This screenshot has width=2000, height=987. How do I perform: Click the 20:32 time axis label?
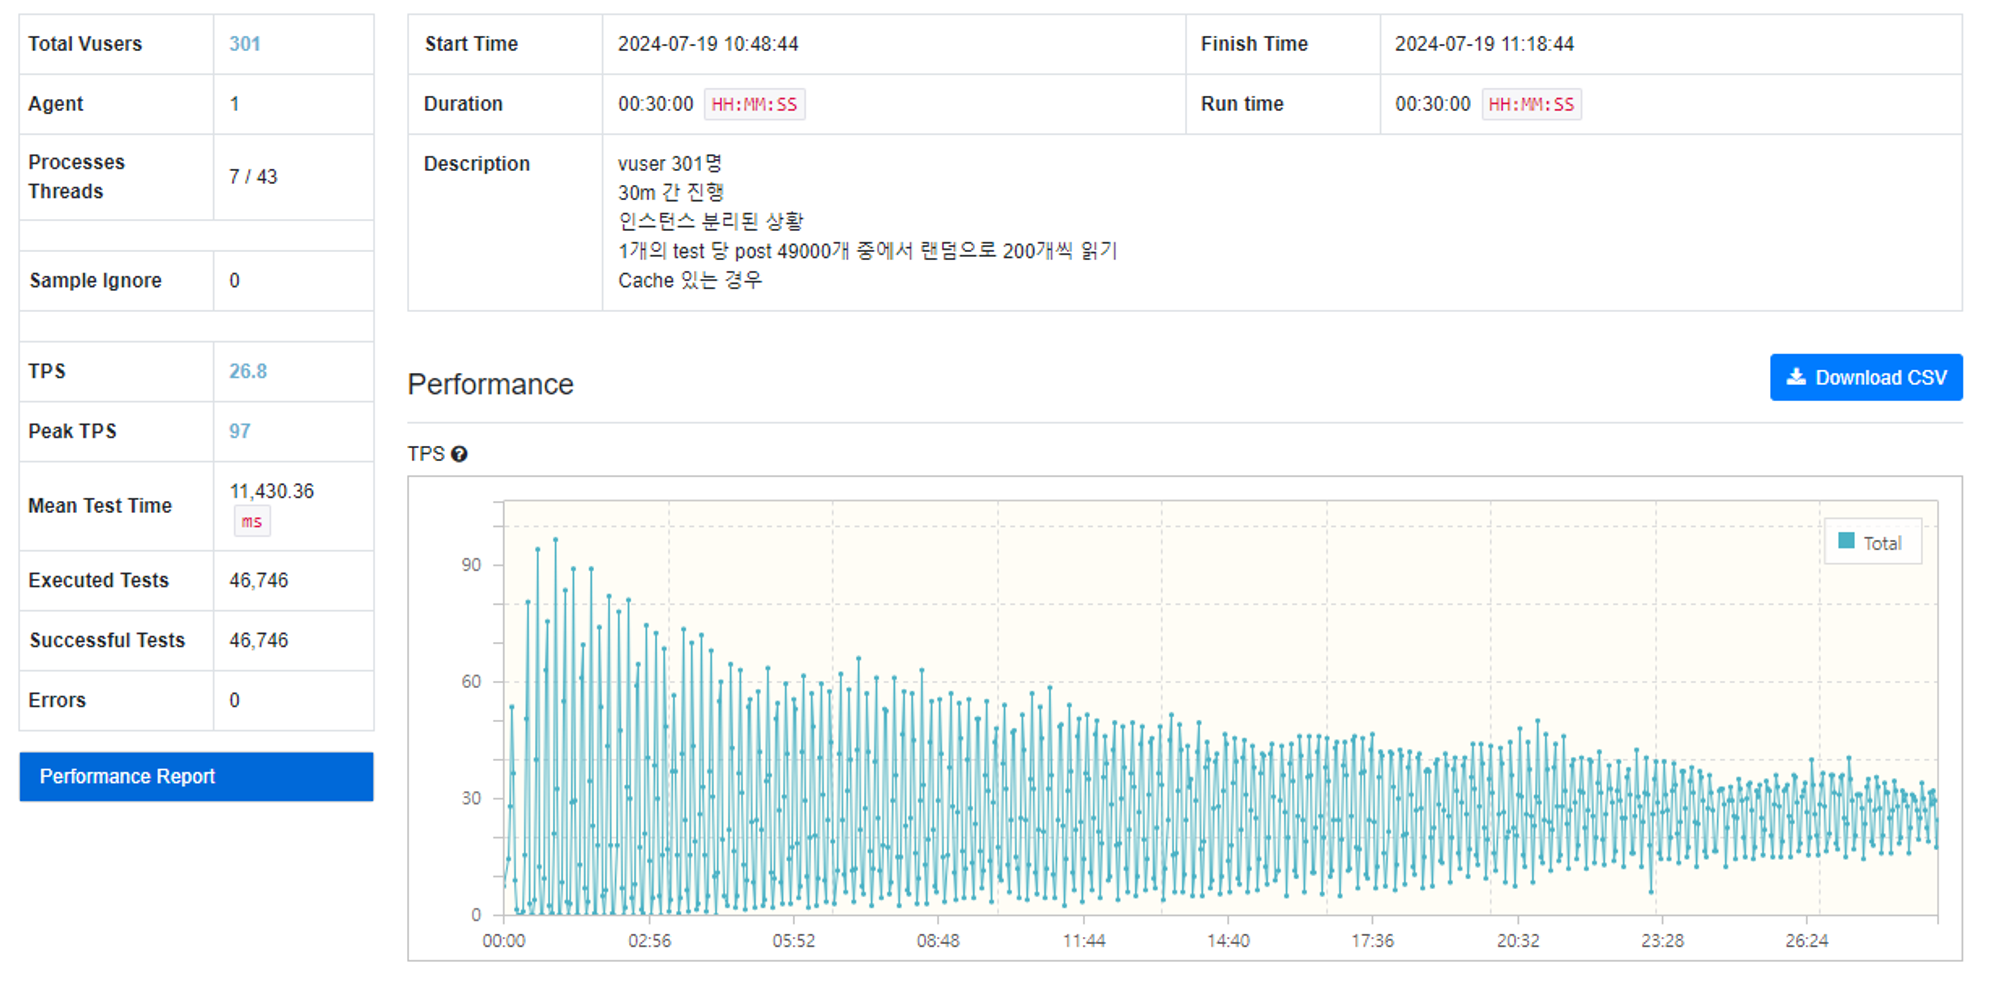point(1518,941)
